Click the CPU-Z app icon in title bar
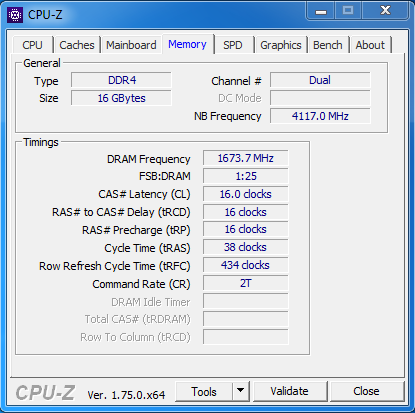415x413 pixels. pos(15,14)
